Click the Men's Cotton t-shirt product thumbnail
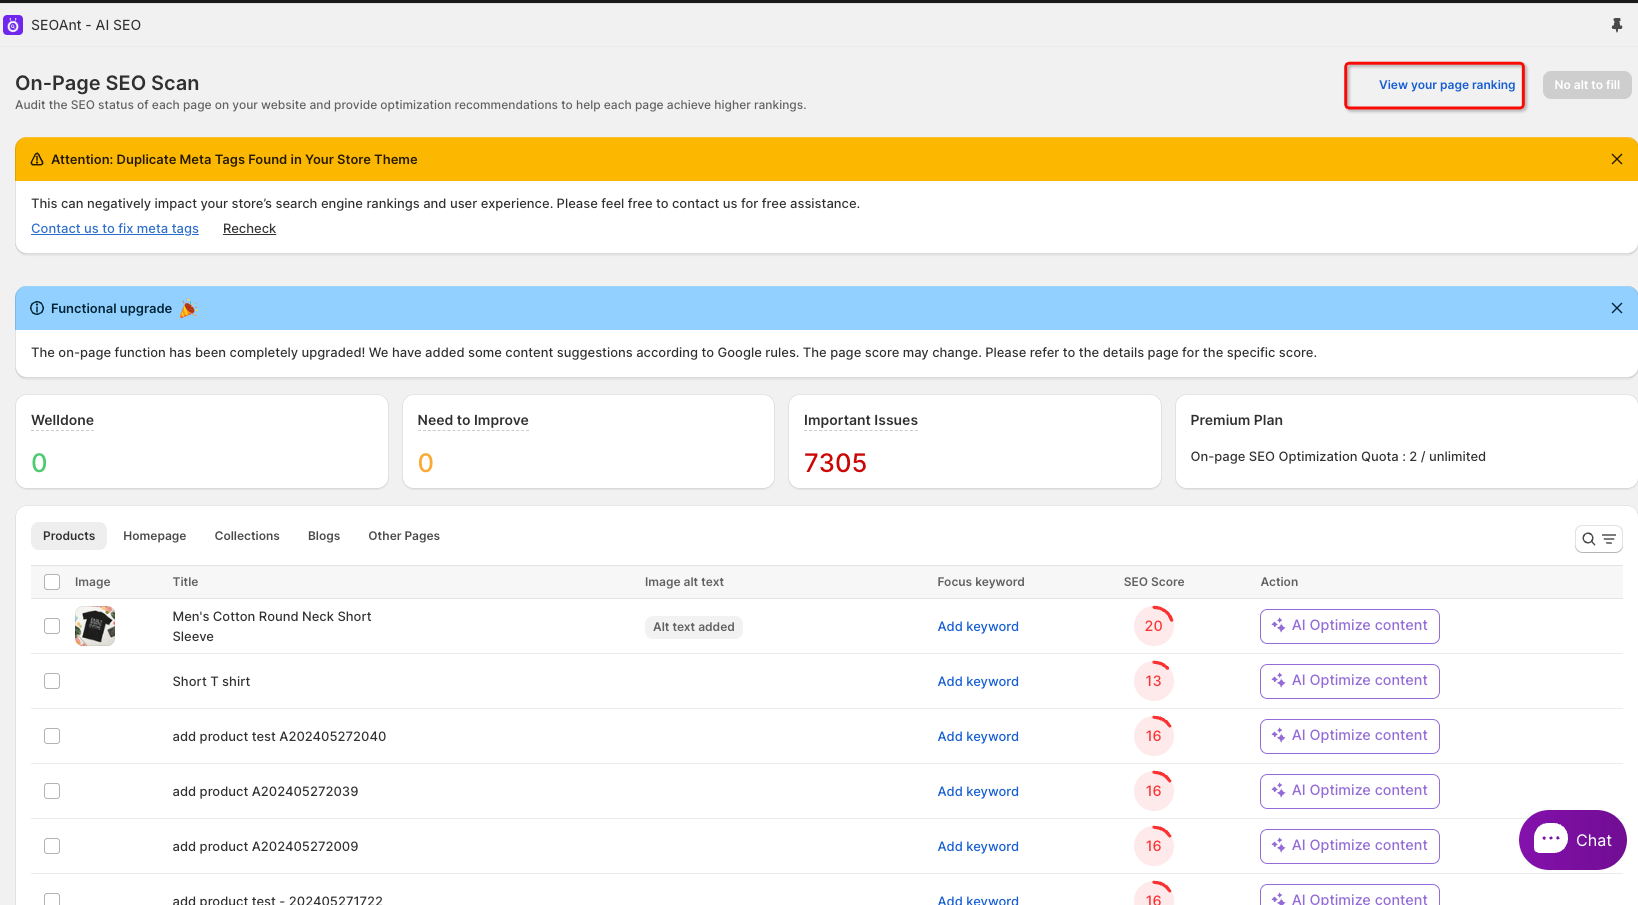Viewport: 1638px width, 905px height. click(95, 626)
